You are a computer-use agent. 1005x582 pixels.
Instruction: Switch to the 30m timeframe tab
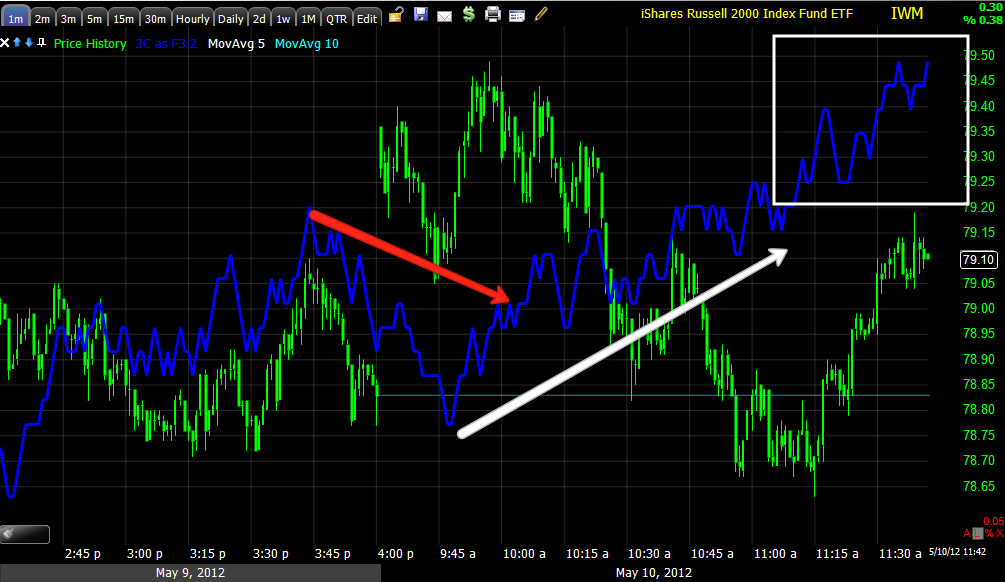pos(155,18)
